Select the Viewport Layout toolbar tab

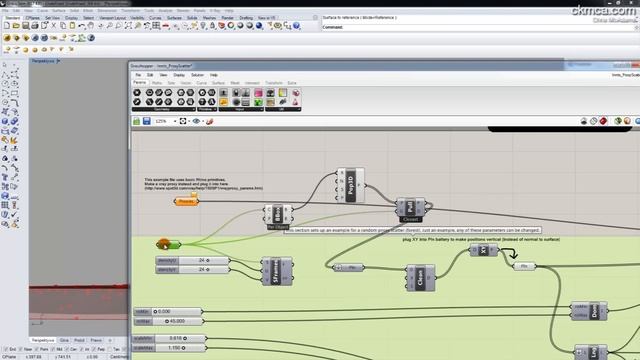point(113,18)
